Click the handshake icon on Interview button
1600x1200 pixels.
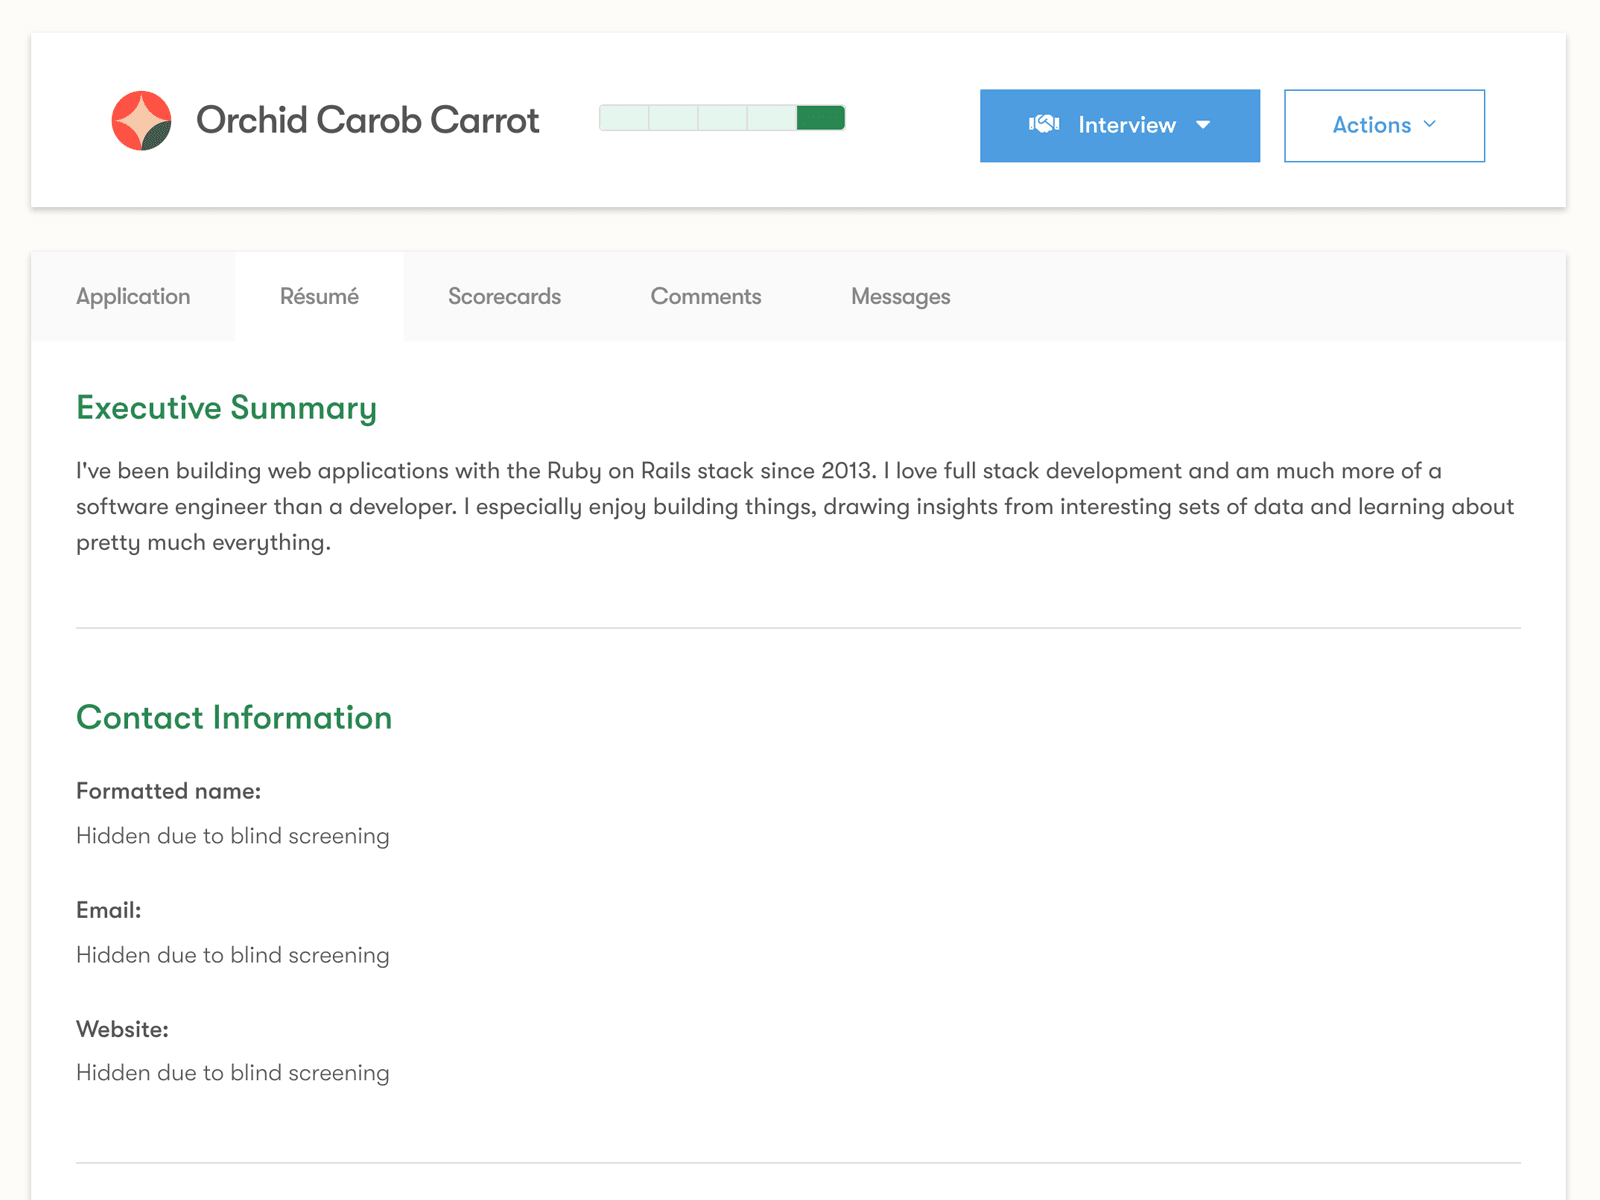click(1044, 124)
